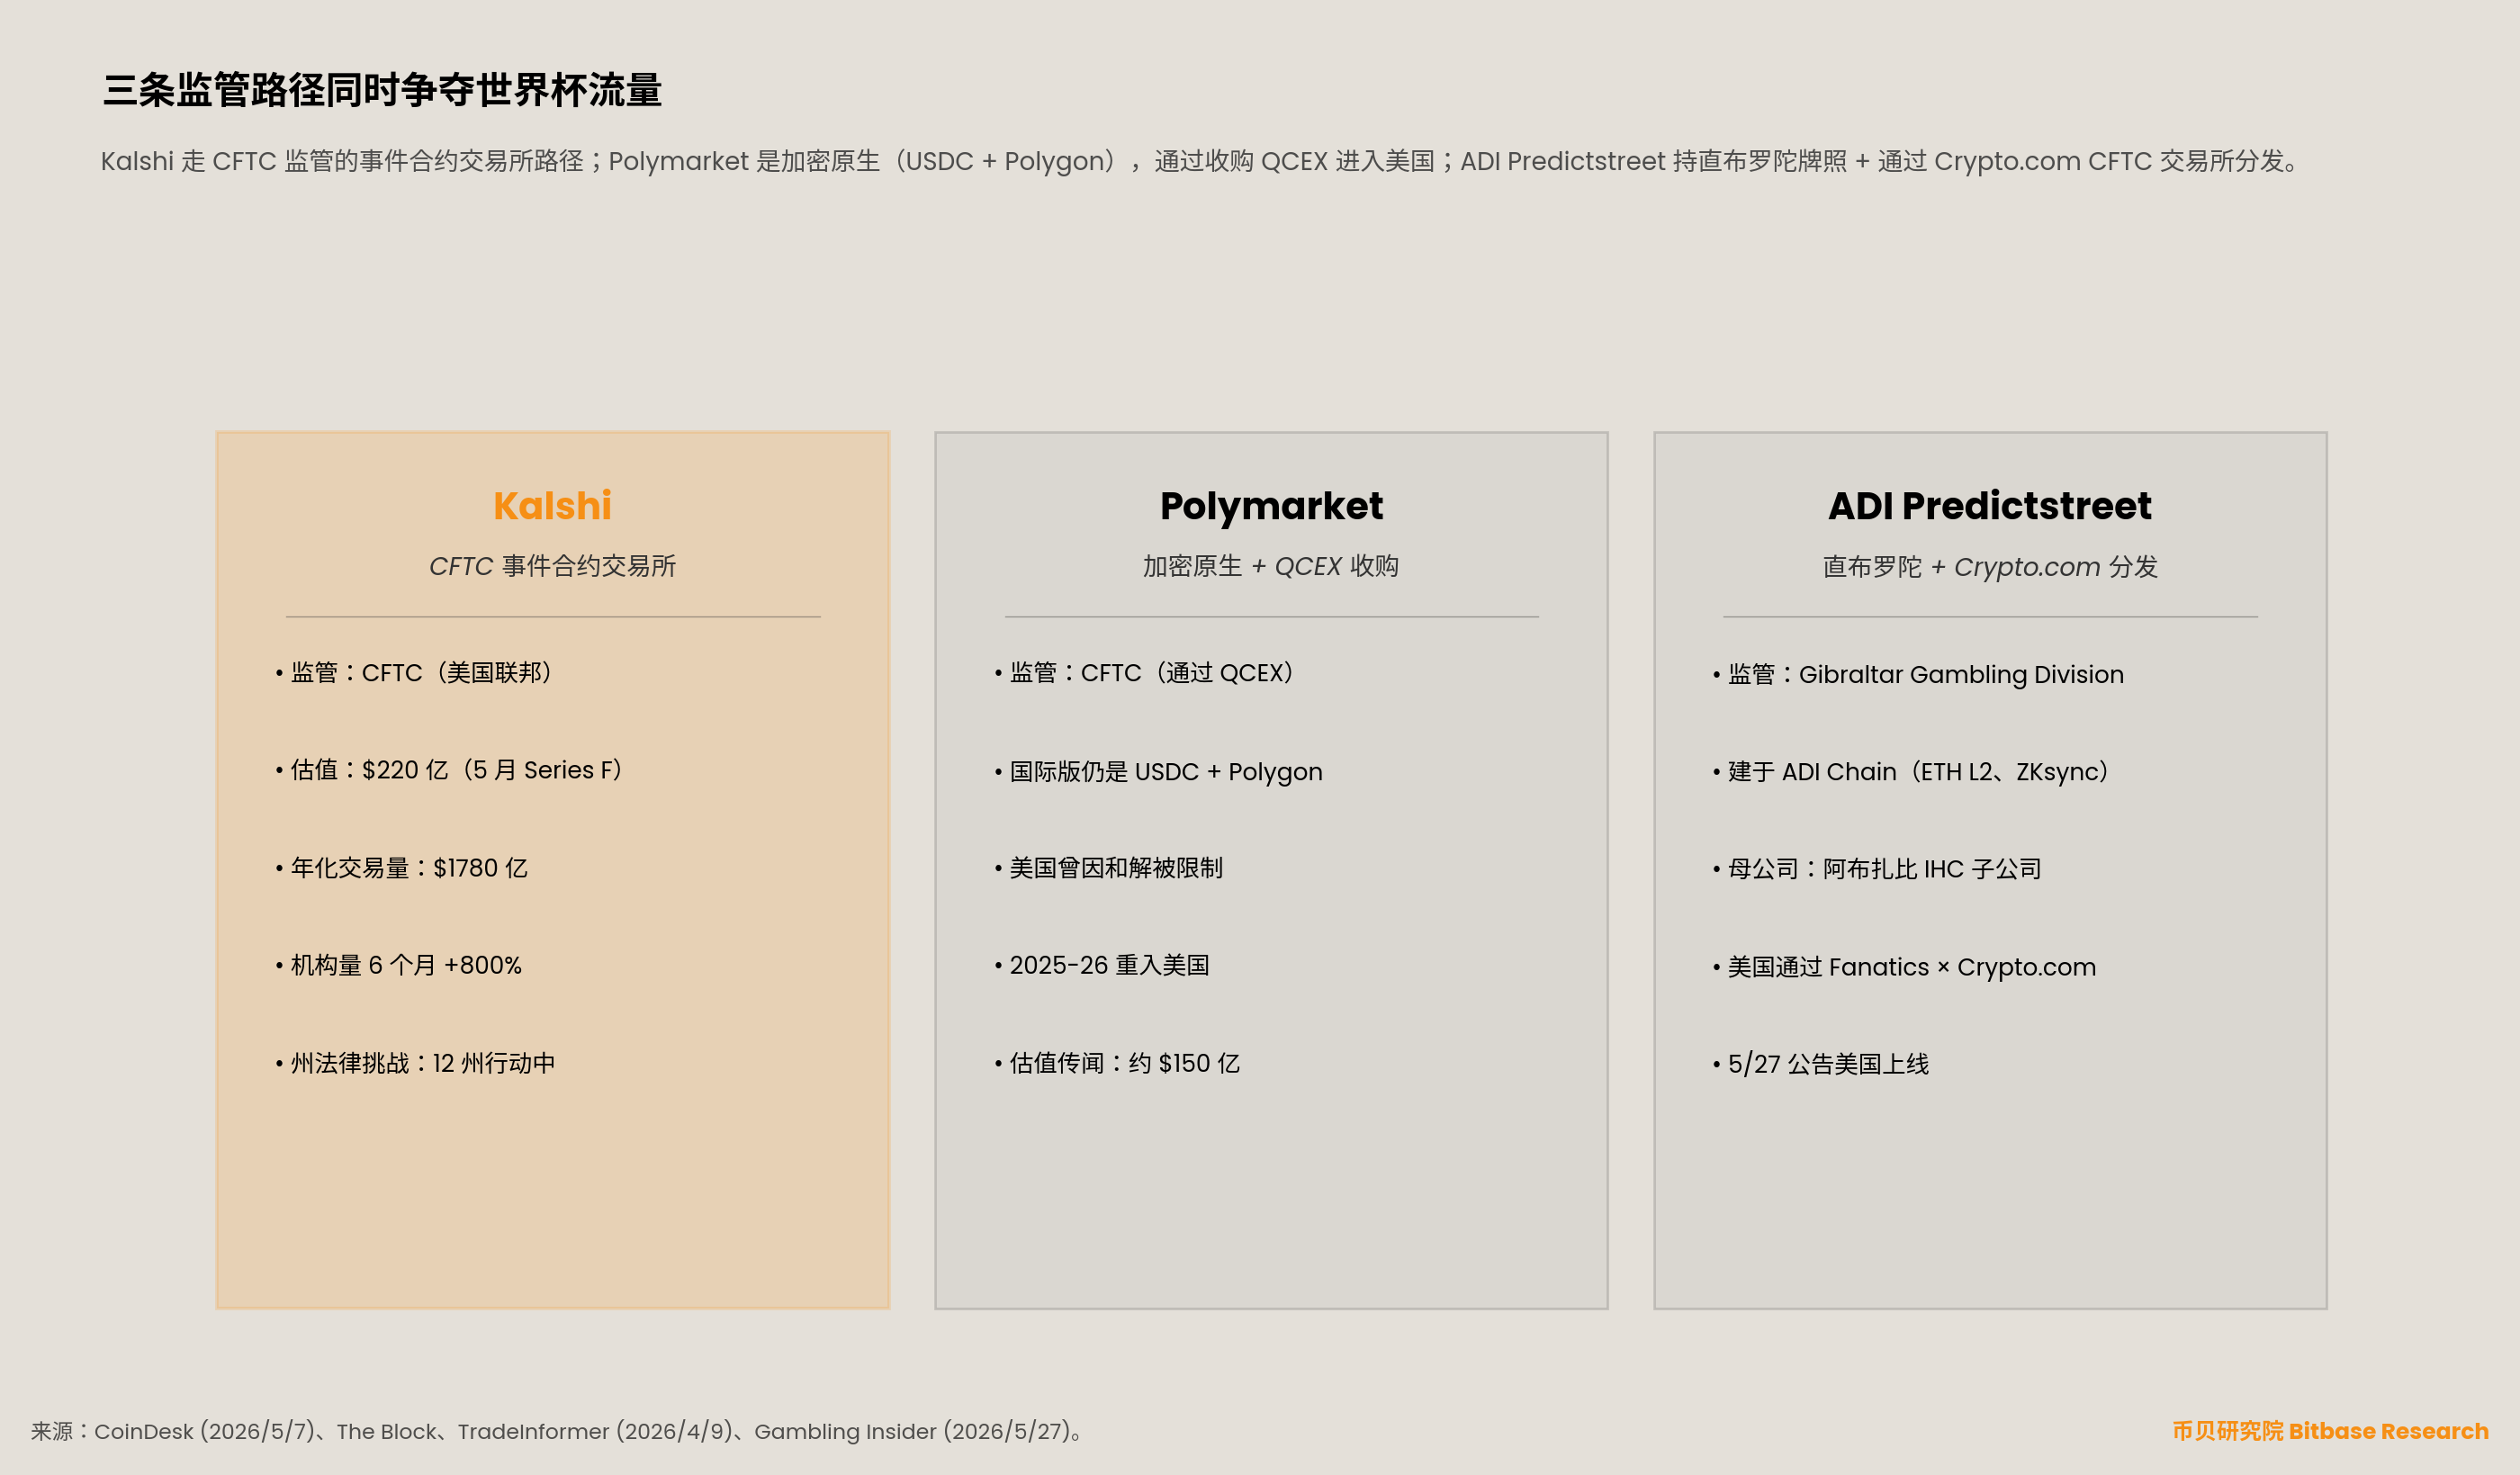This screenshot has height=1475, width=2520.
Task: Click bullet 建于 ADI Chain（ETH L2、ZKsync）
Action: pyautogui.click(x=1912, y=772)
